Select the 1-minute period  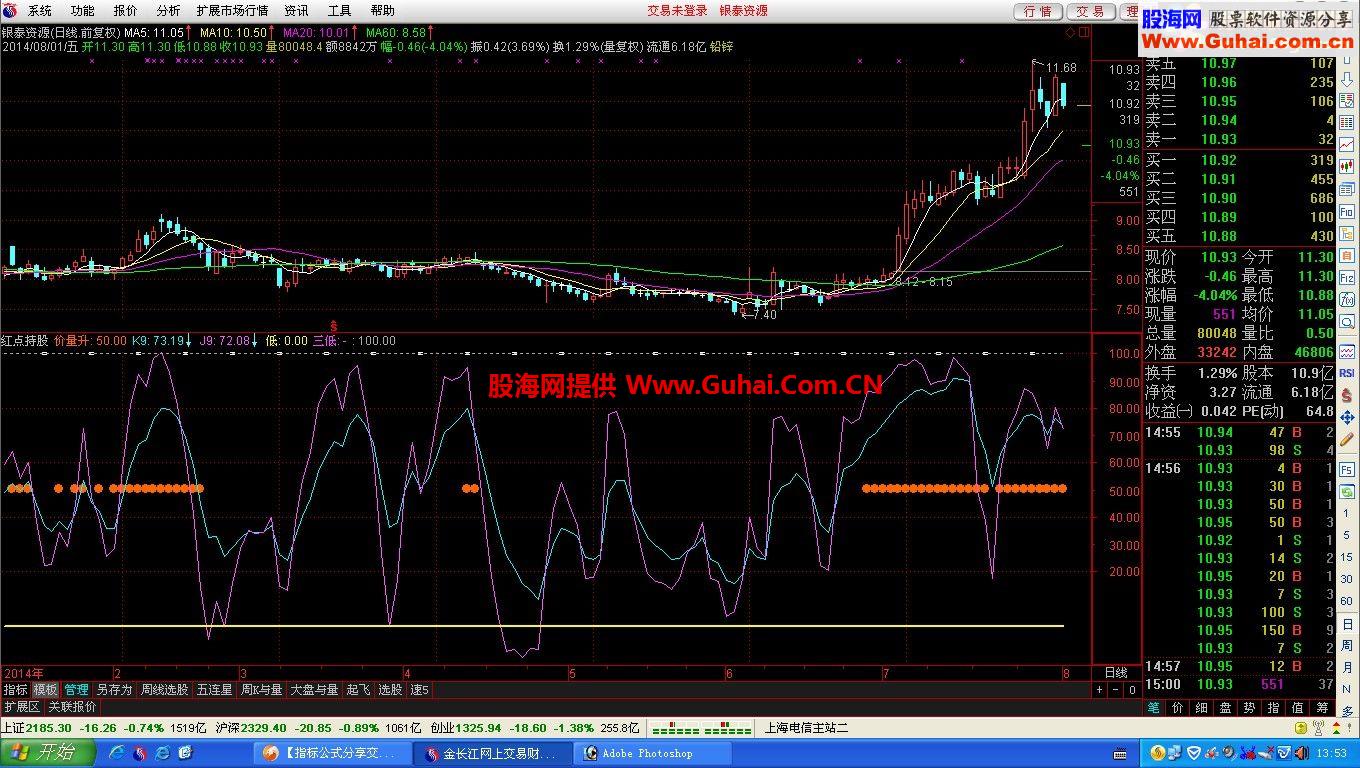pos(1347,514)
